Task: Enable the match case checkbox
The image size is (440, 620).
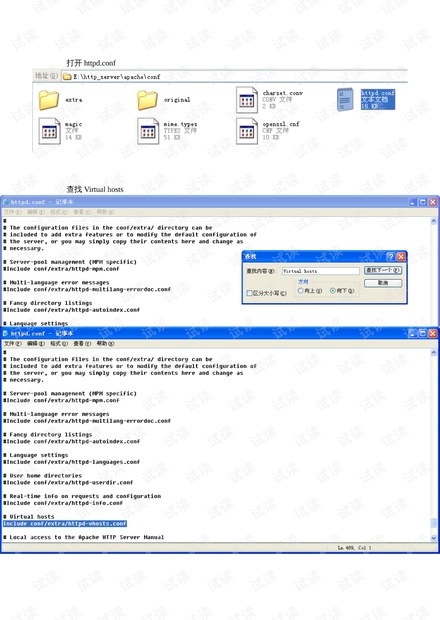Action: (x=250, y=293)
